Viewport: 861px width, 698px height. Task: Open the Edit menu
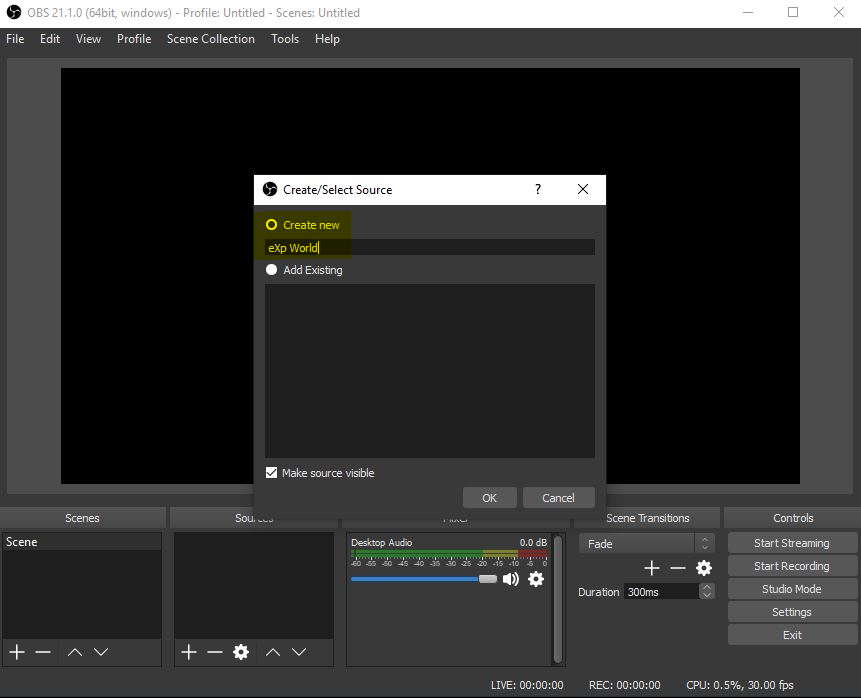pyautogui.click(x=50, y=39)
